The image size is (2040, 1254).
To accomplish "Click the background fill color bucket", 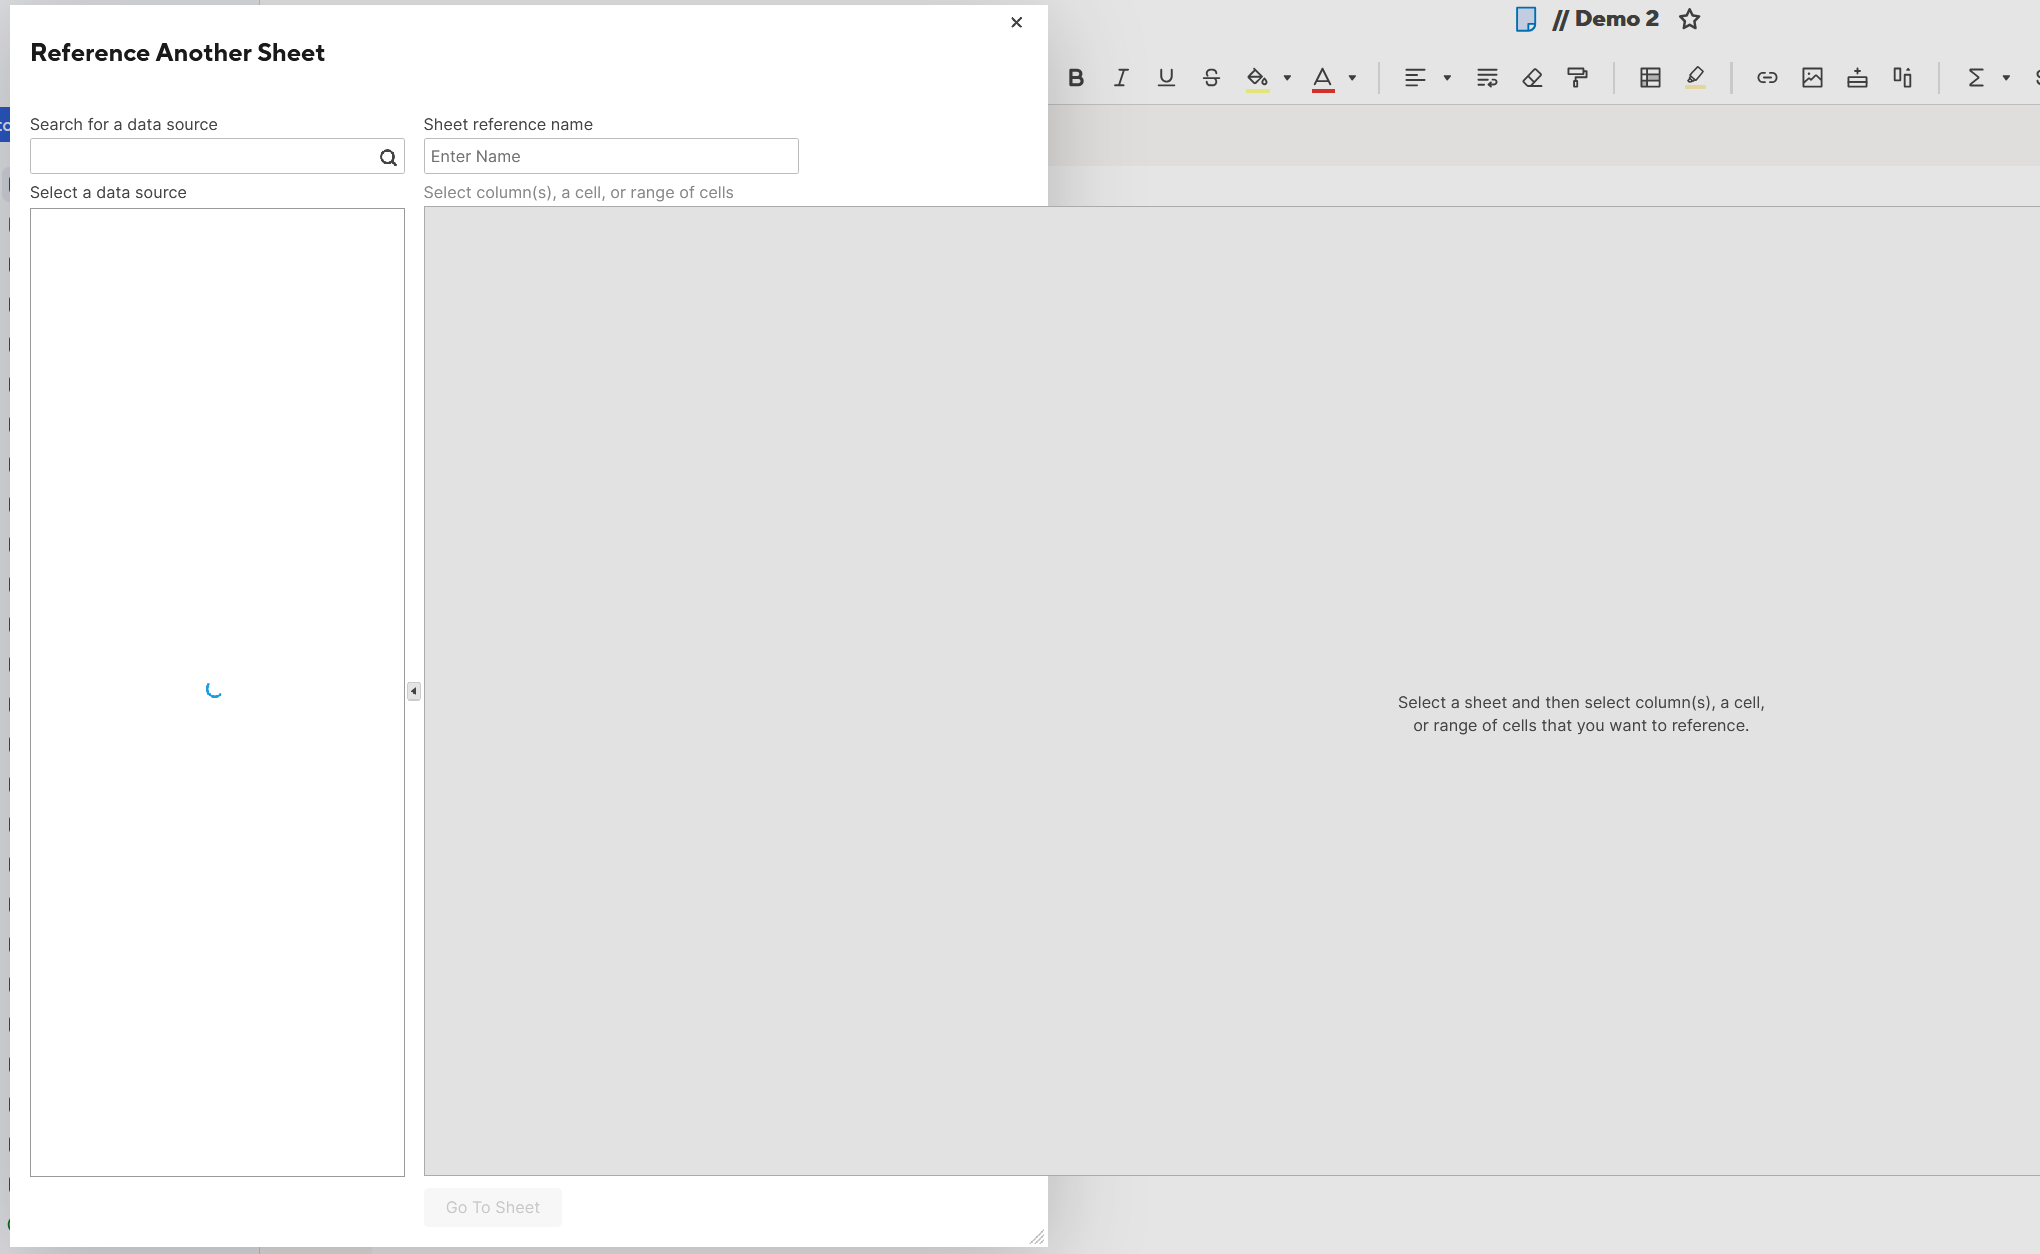I will pyautogui.click(x=1257, y=78).
